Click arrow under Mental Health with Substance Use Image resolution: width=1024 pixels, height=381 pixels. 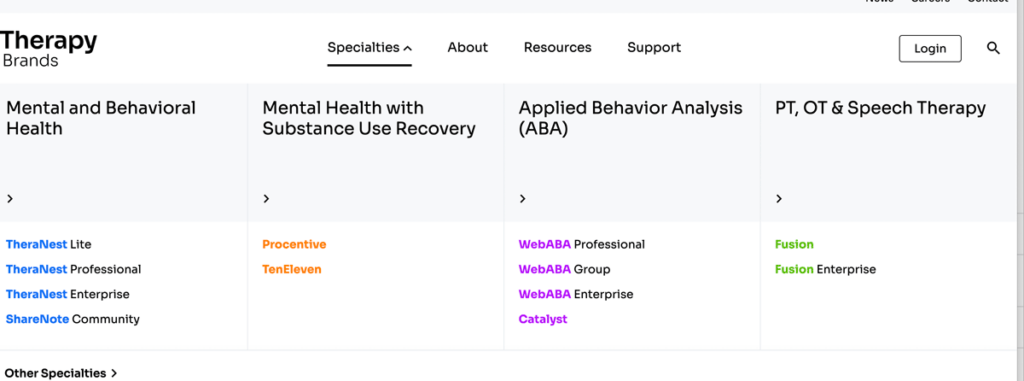point(266,199)
